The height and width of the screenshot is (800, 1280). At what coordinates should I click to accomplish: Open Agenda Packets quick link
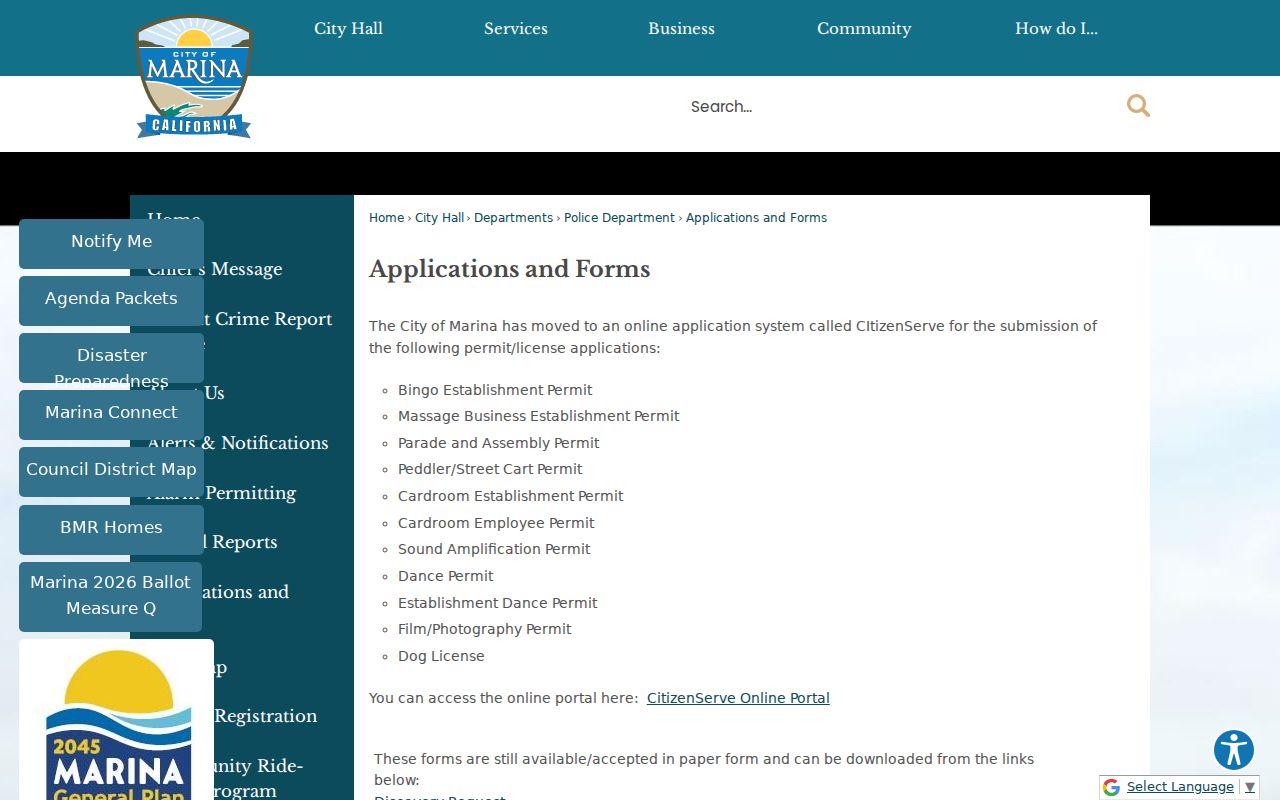pyautogui.click(x=111, y=299)
